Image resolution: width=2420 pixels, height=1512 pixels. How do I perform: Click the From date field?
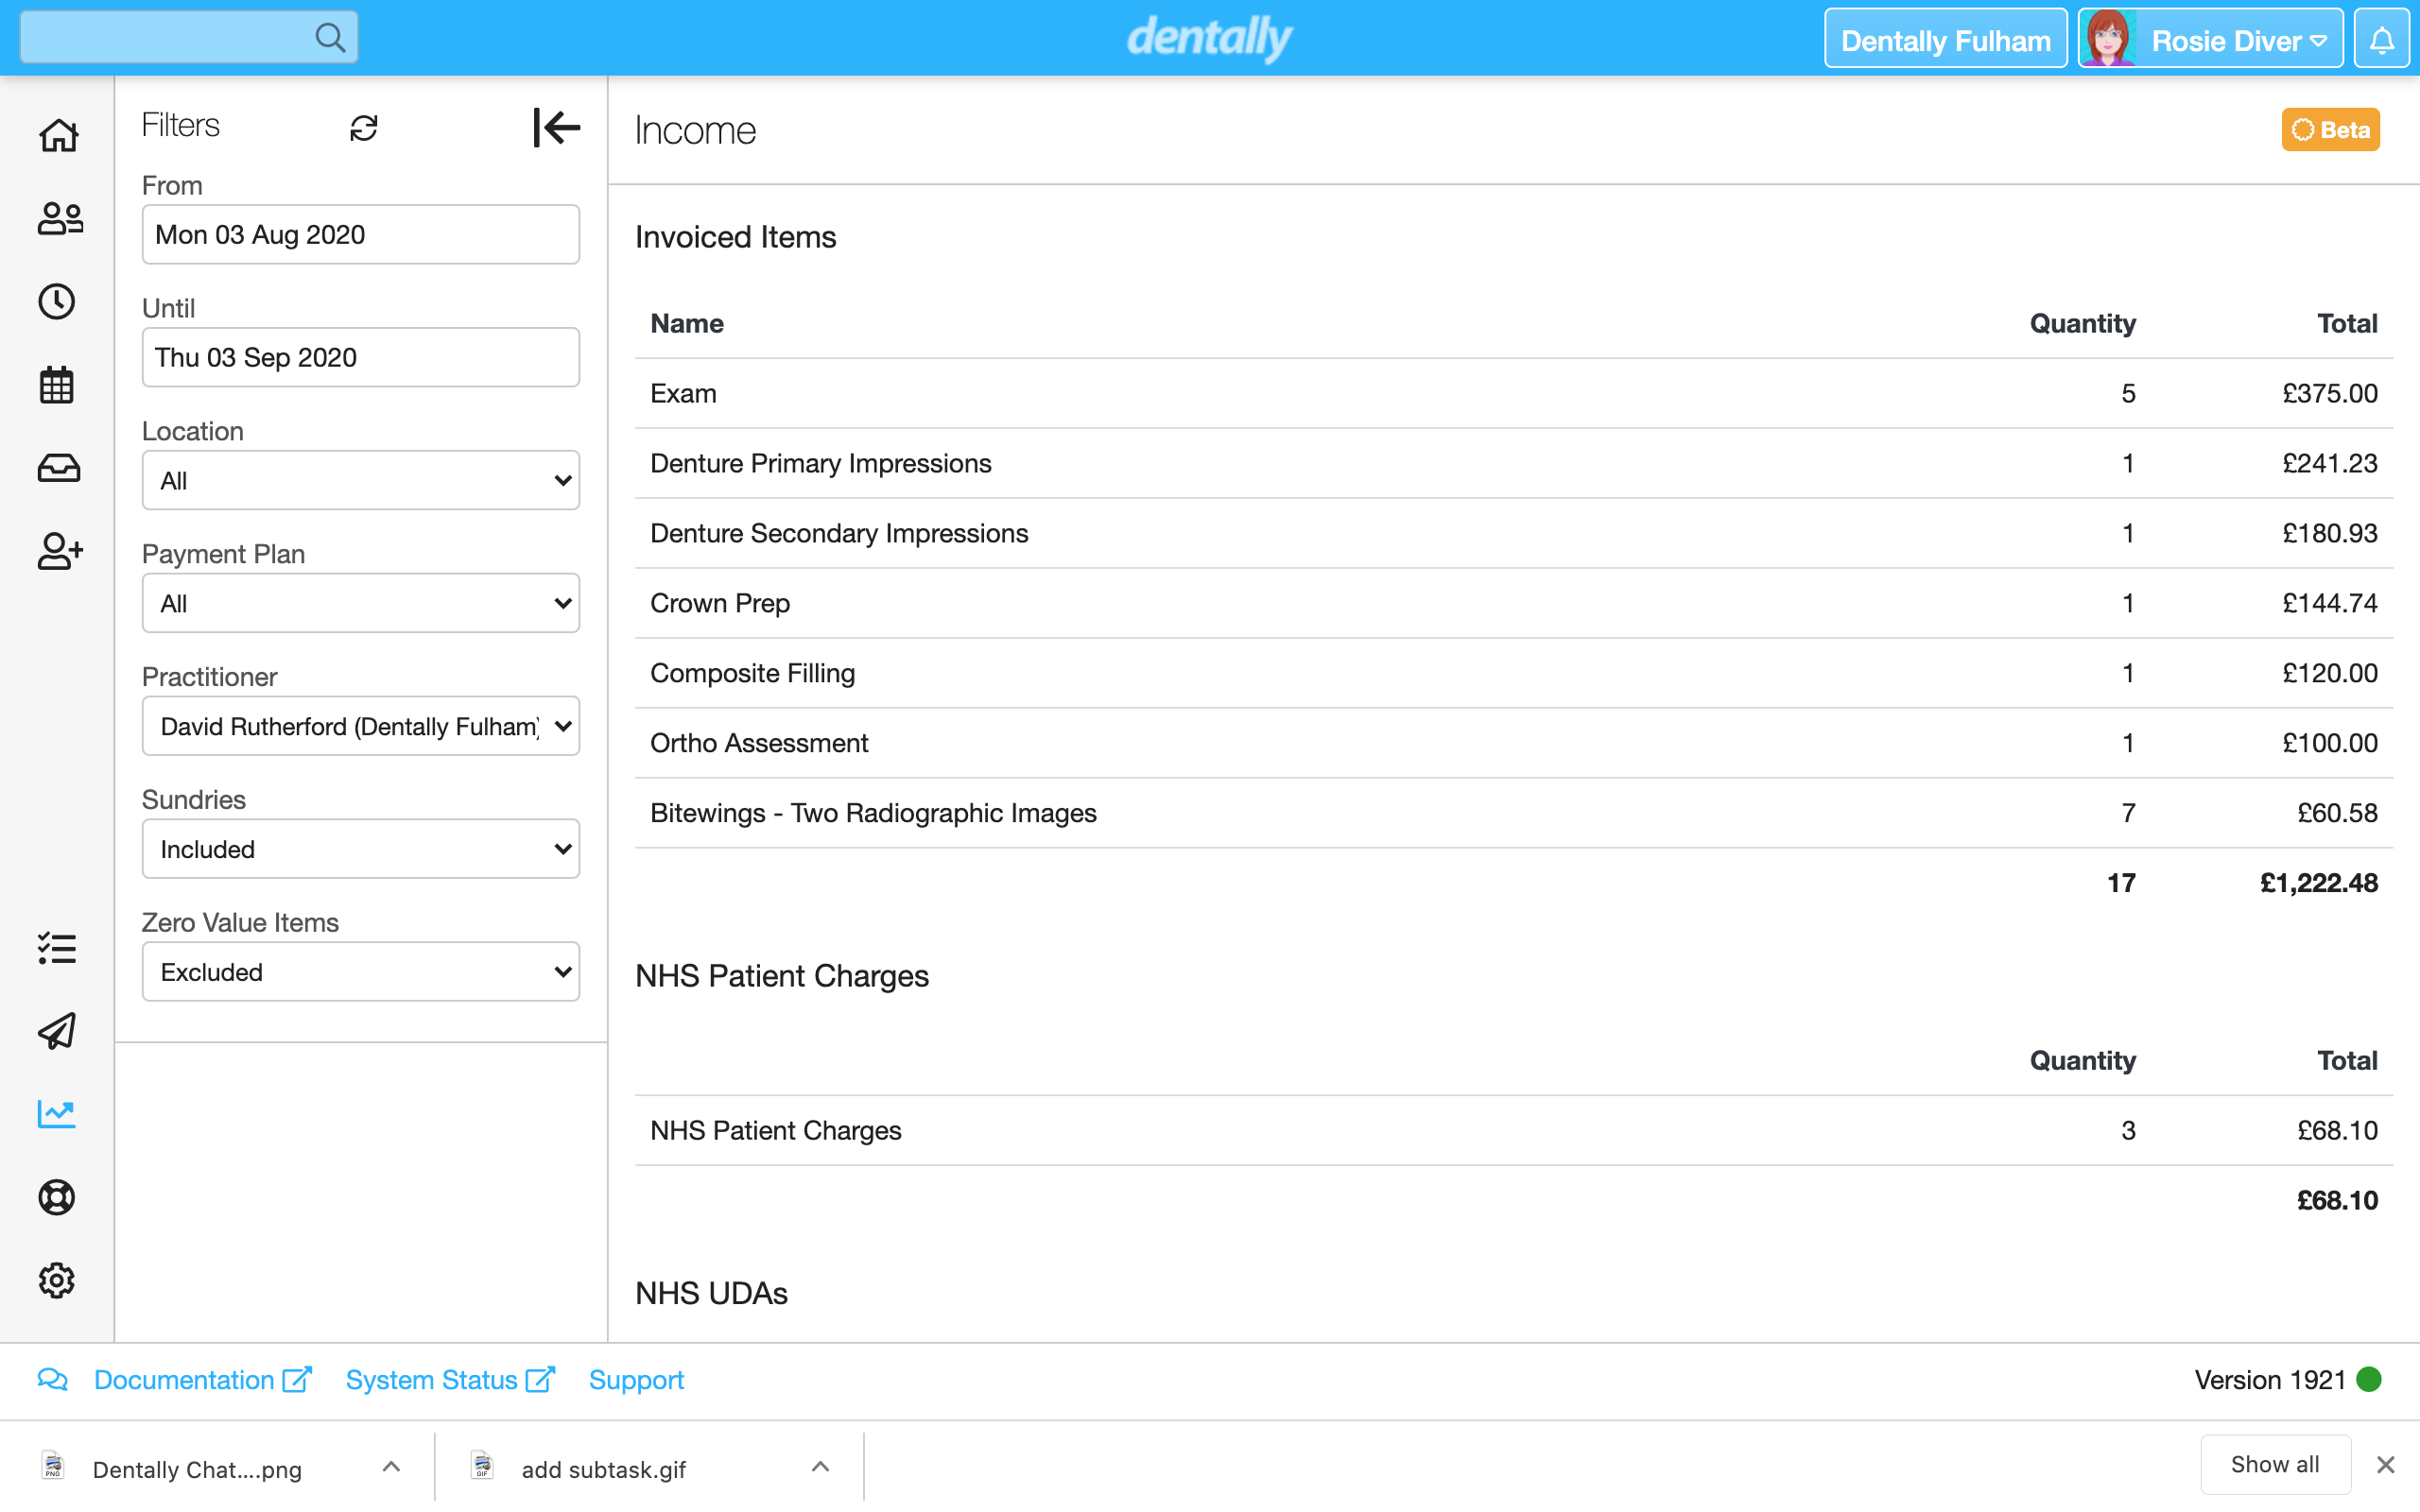point(361,235)
